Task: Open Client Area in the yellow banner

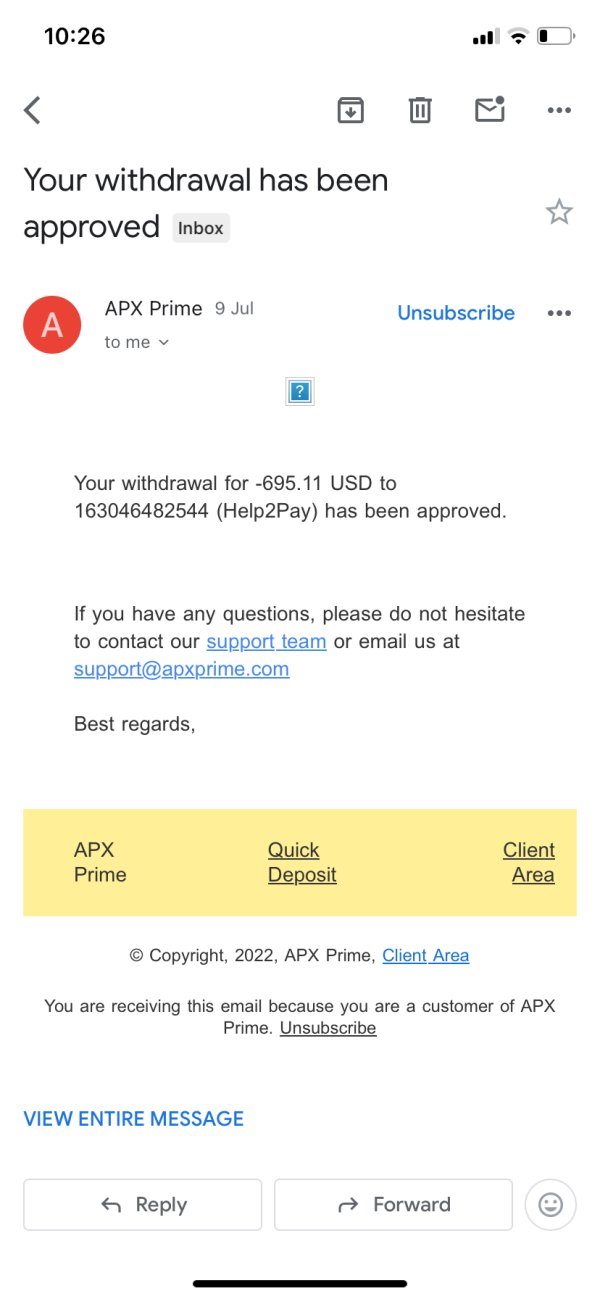Action: pyautogui.click(x=529, y=862)
